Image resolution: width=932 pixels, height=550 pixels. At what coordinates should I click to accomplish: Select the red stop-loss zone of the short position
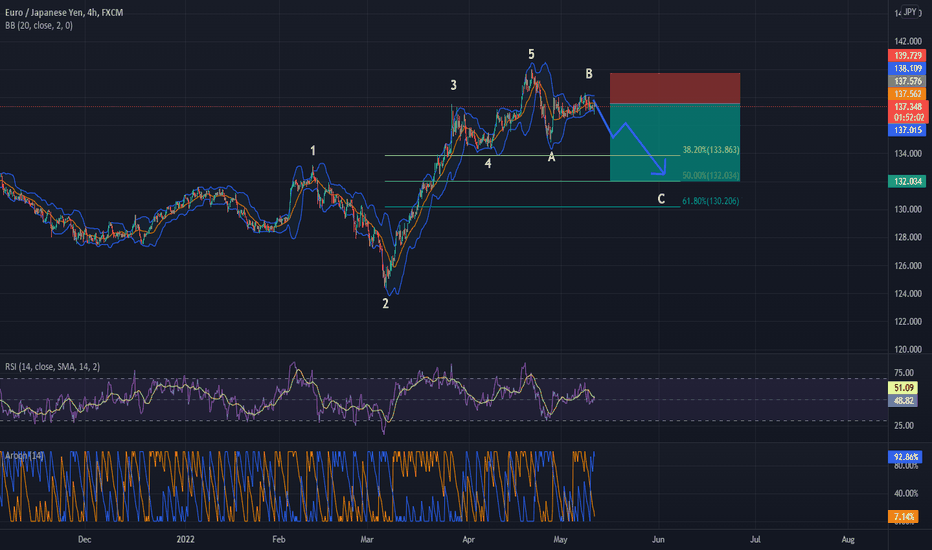point(675,89)
